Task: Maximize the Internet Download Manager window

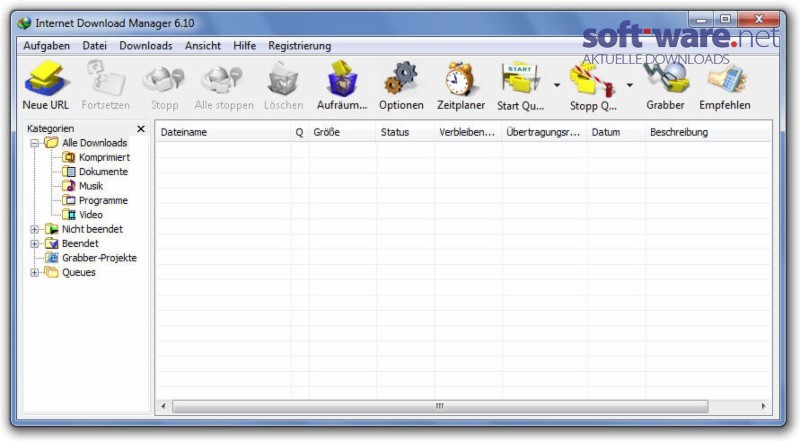Action: 725,20
